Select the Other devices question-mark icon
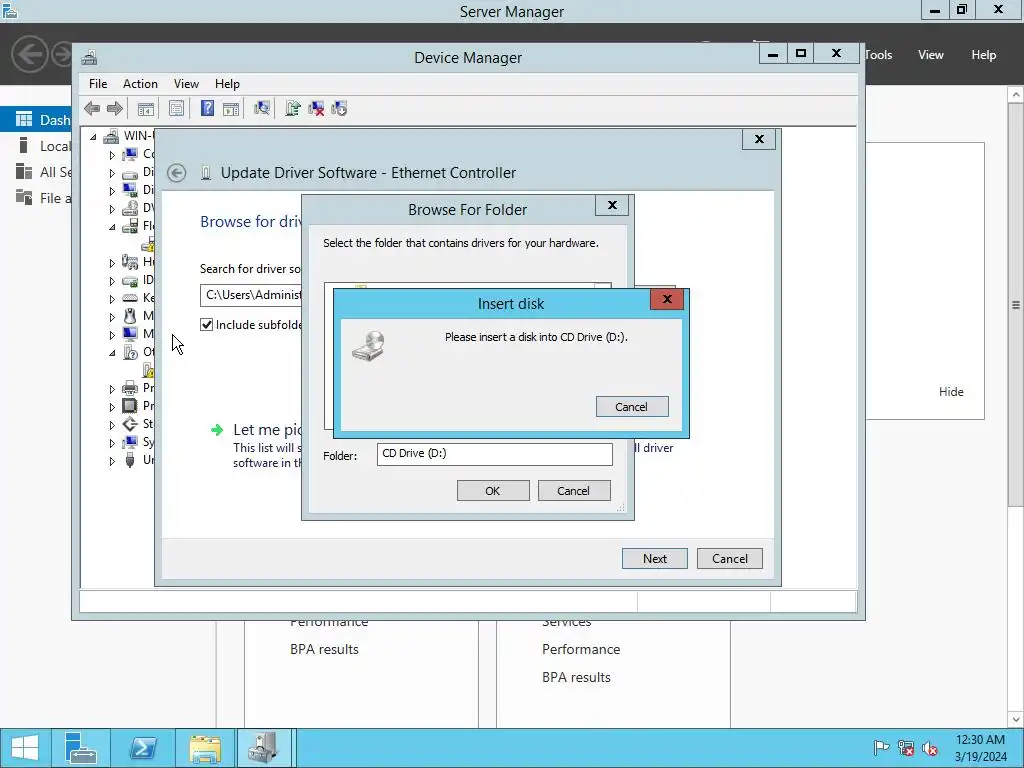The image size is (1024, 768). (x=130, y=352)
